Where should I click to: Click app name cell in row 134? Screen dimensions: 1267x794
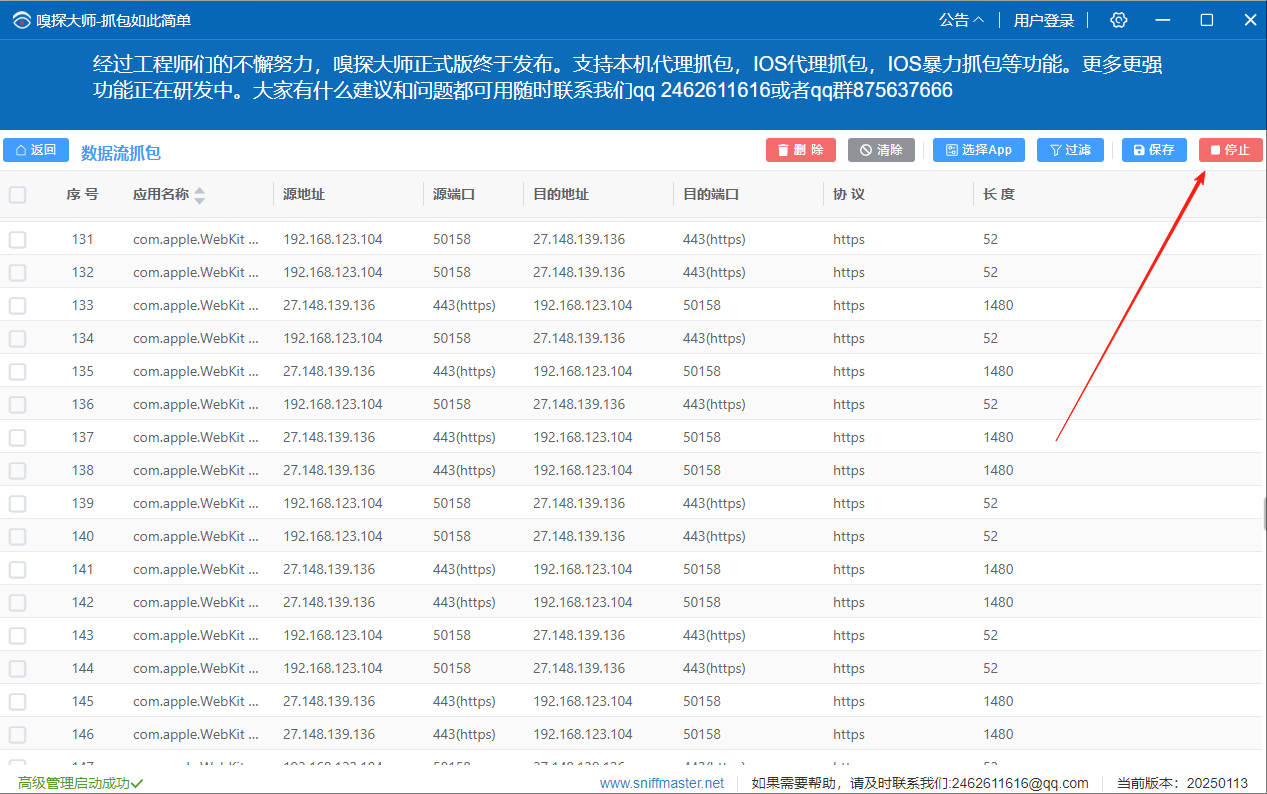(196, 339)
